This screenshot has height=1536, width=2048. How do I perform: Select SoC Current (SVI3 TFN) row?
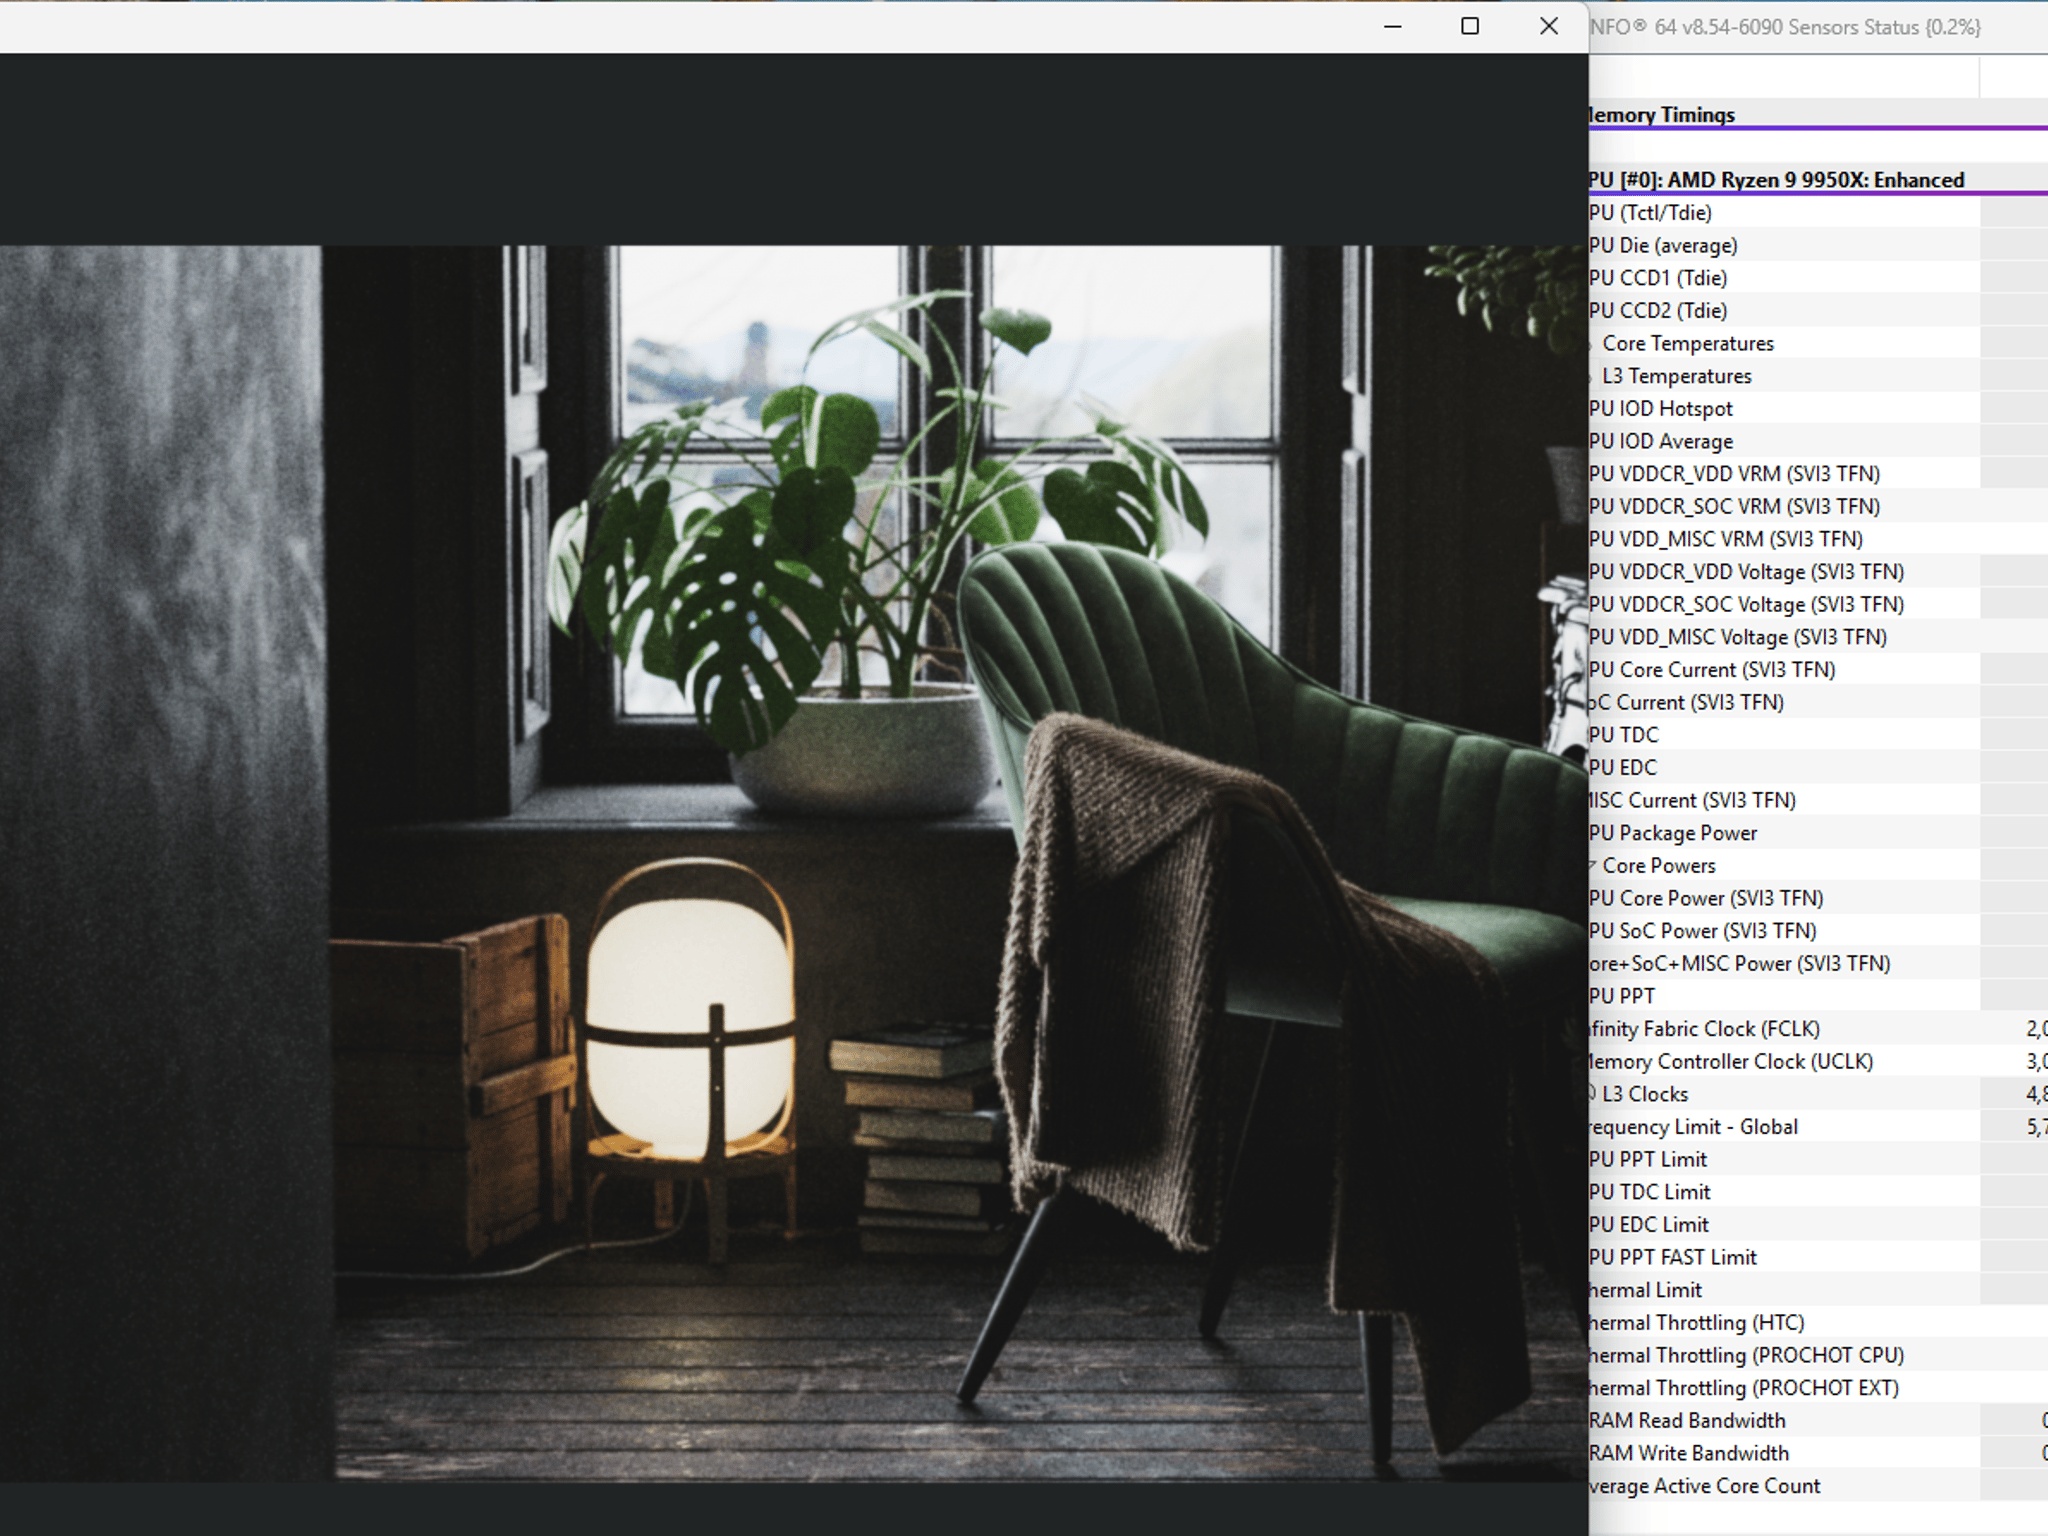1818,703
